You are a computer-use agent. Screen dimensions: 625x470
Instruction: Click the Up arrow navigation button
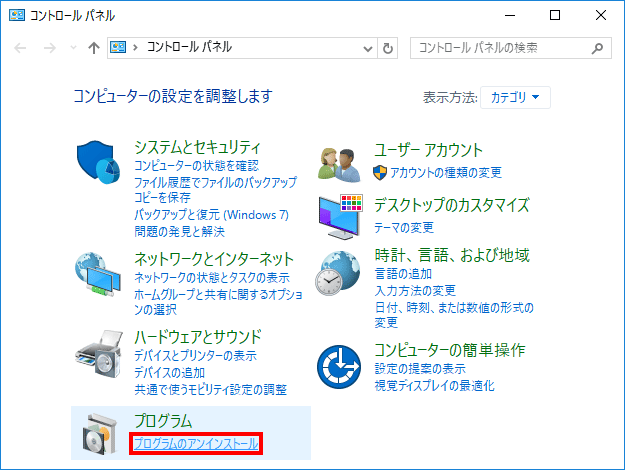click(x=94, y=48)
